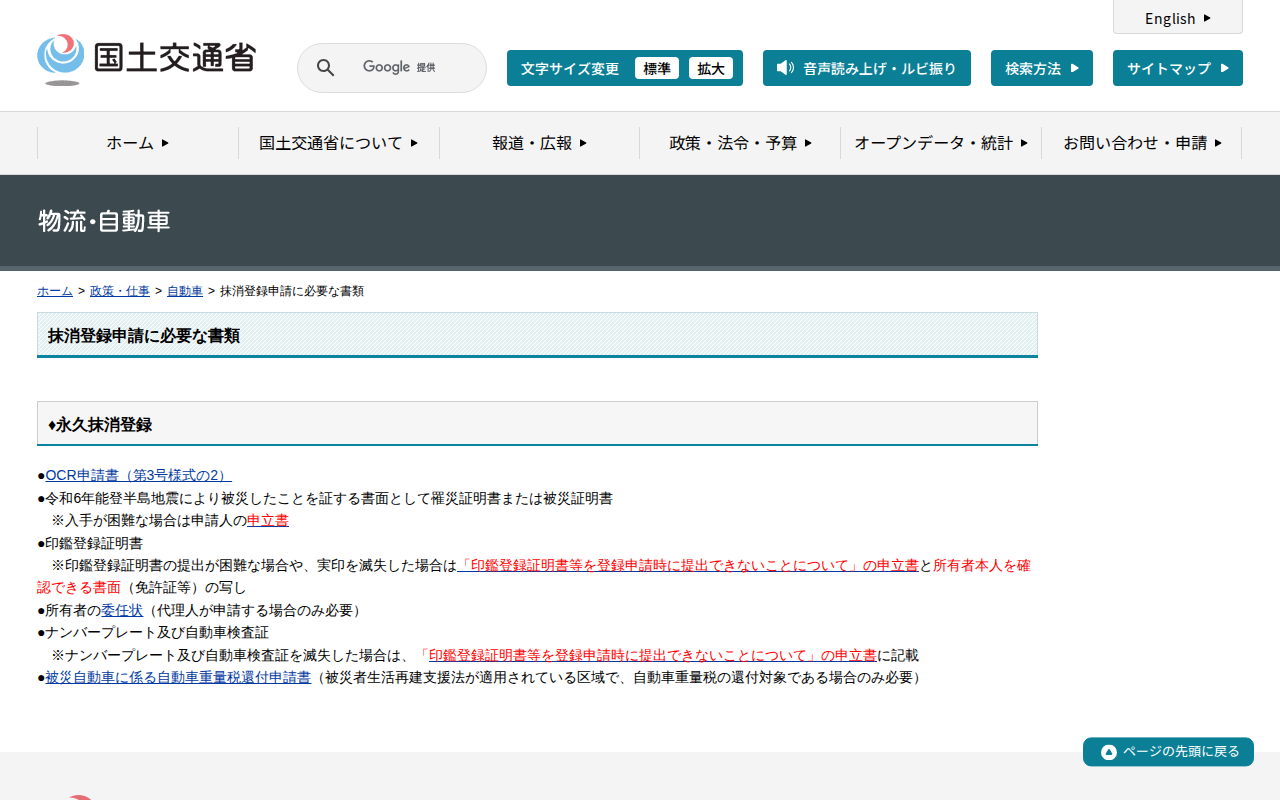The image size is (1280, 800).
Task: Click the 自動車 breadcrumb link
Action: click(x=184, y=291)
